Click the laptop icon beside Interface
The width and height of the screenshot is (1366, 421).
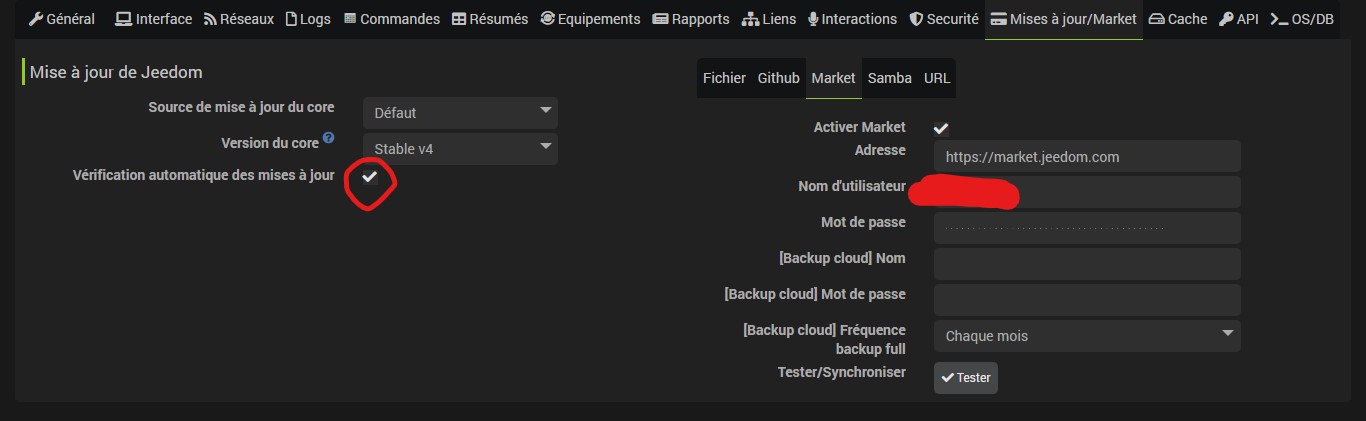[x=123, y=19]
